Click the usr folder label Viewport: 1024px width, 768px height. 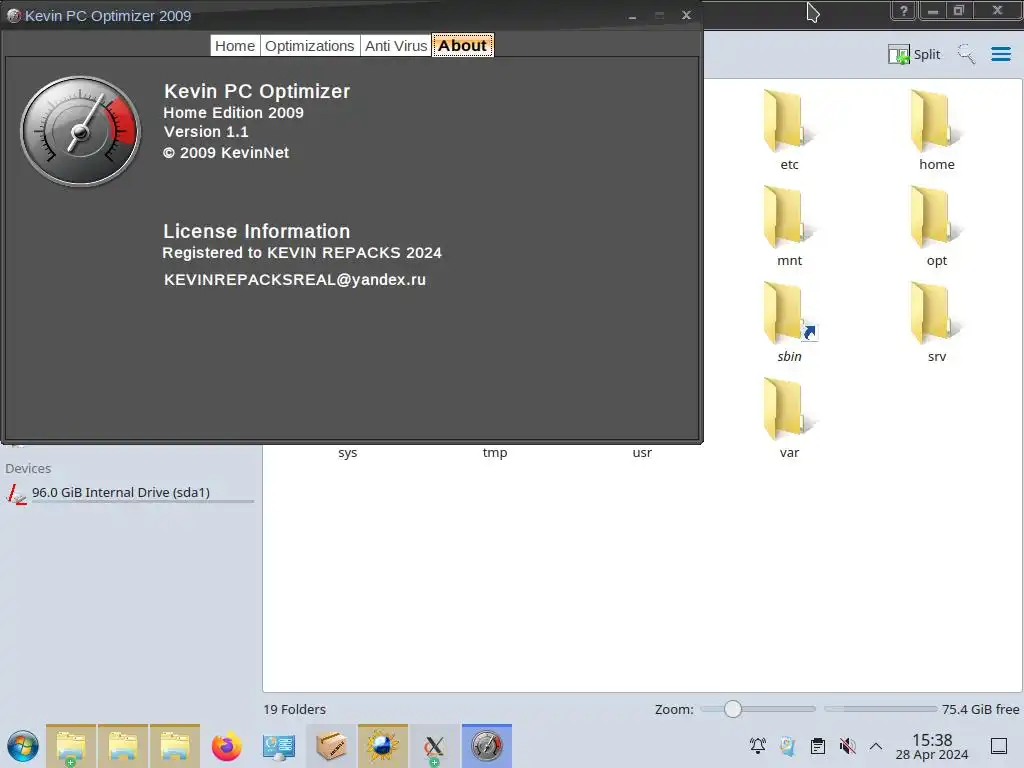[x=642, y=453]
